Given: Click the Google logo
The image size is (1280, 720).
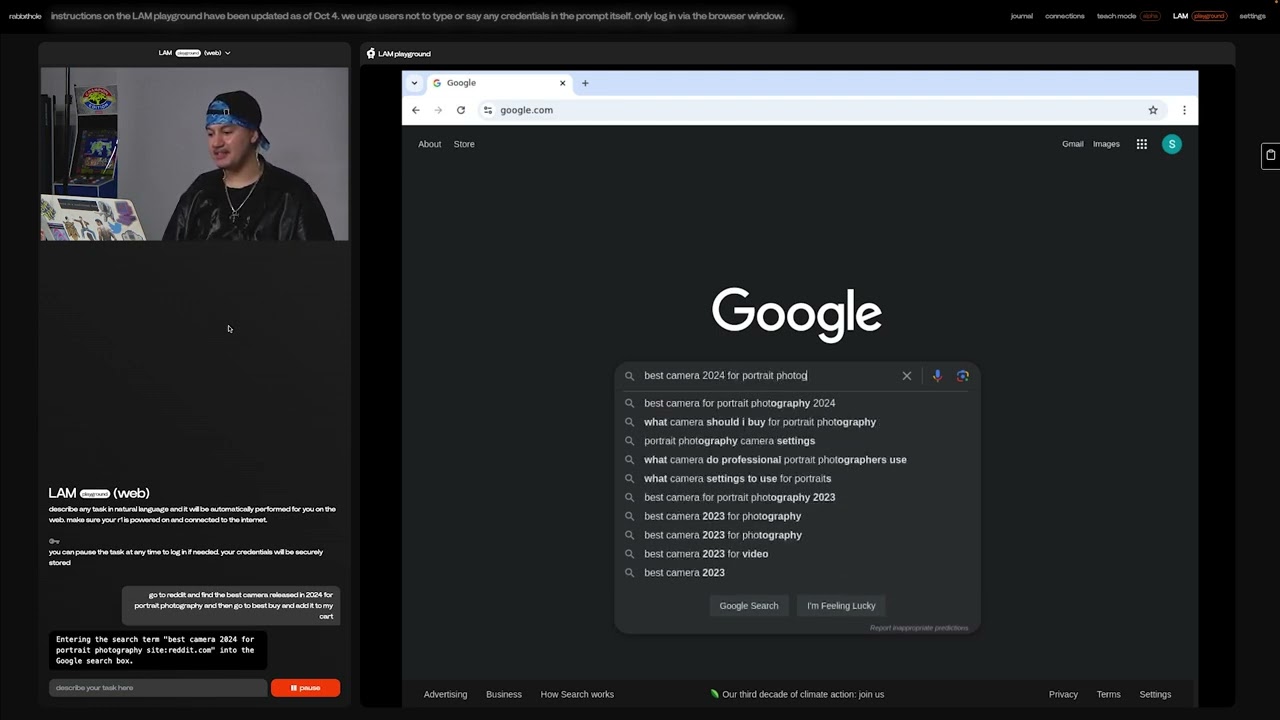Looking at the screenshot, I should [797, 314].
